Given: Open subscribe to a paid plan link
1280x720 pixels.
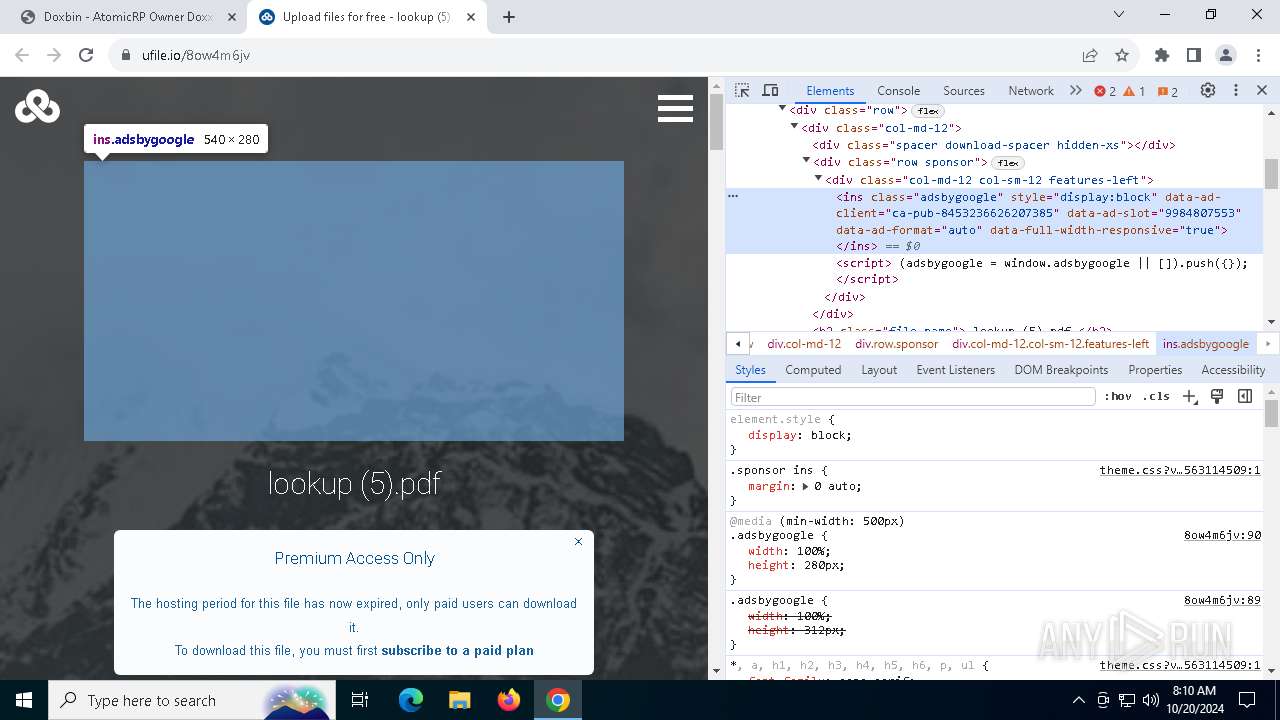Looking at the screenshot, I should point(457,650).
